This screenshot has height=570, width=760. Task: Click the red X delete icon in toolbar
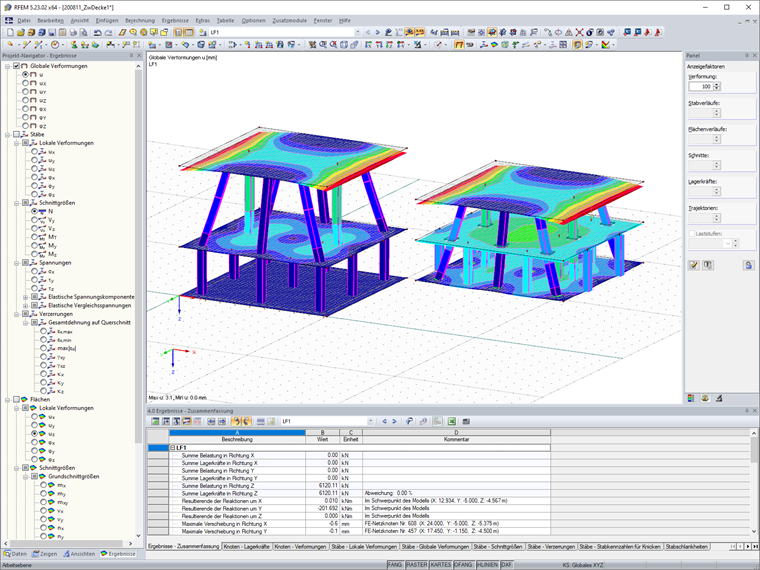click(x=579, y=32)
